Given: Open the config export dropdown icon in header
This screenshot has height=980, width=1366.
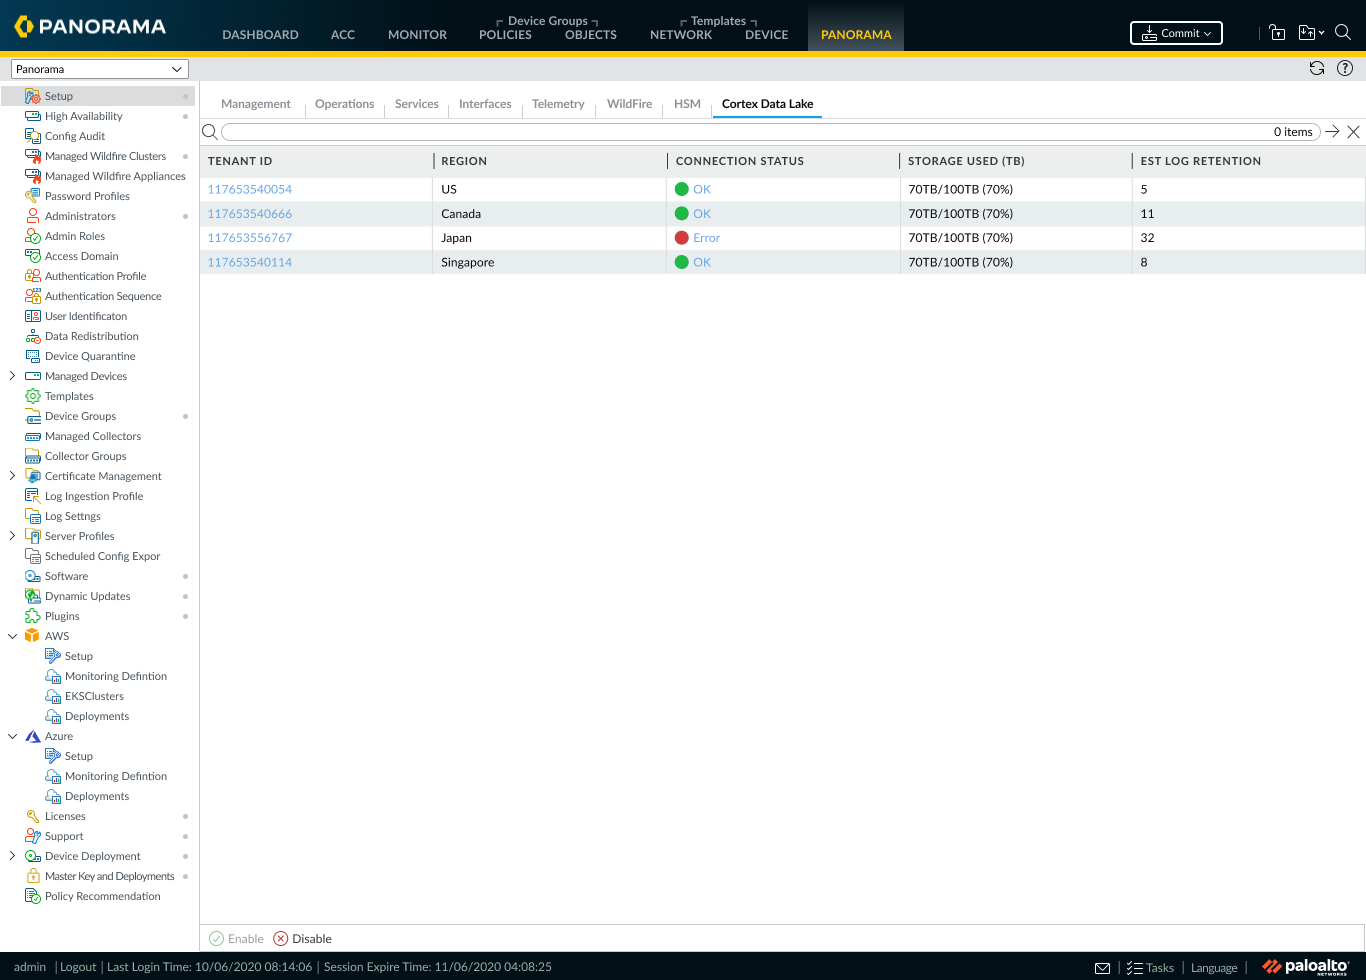Looking at the screenshot, I should click(1311, 32).
